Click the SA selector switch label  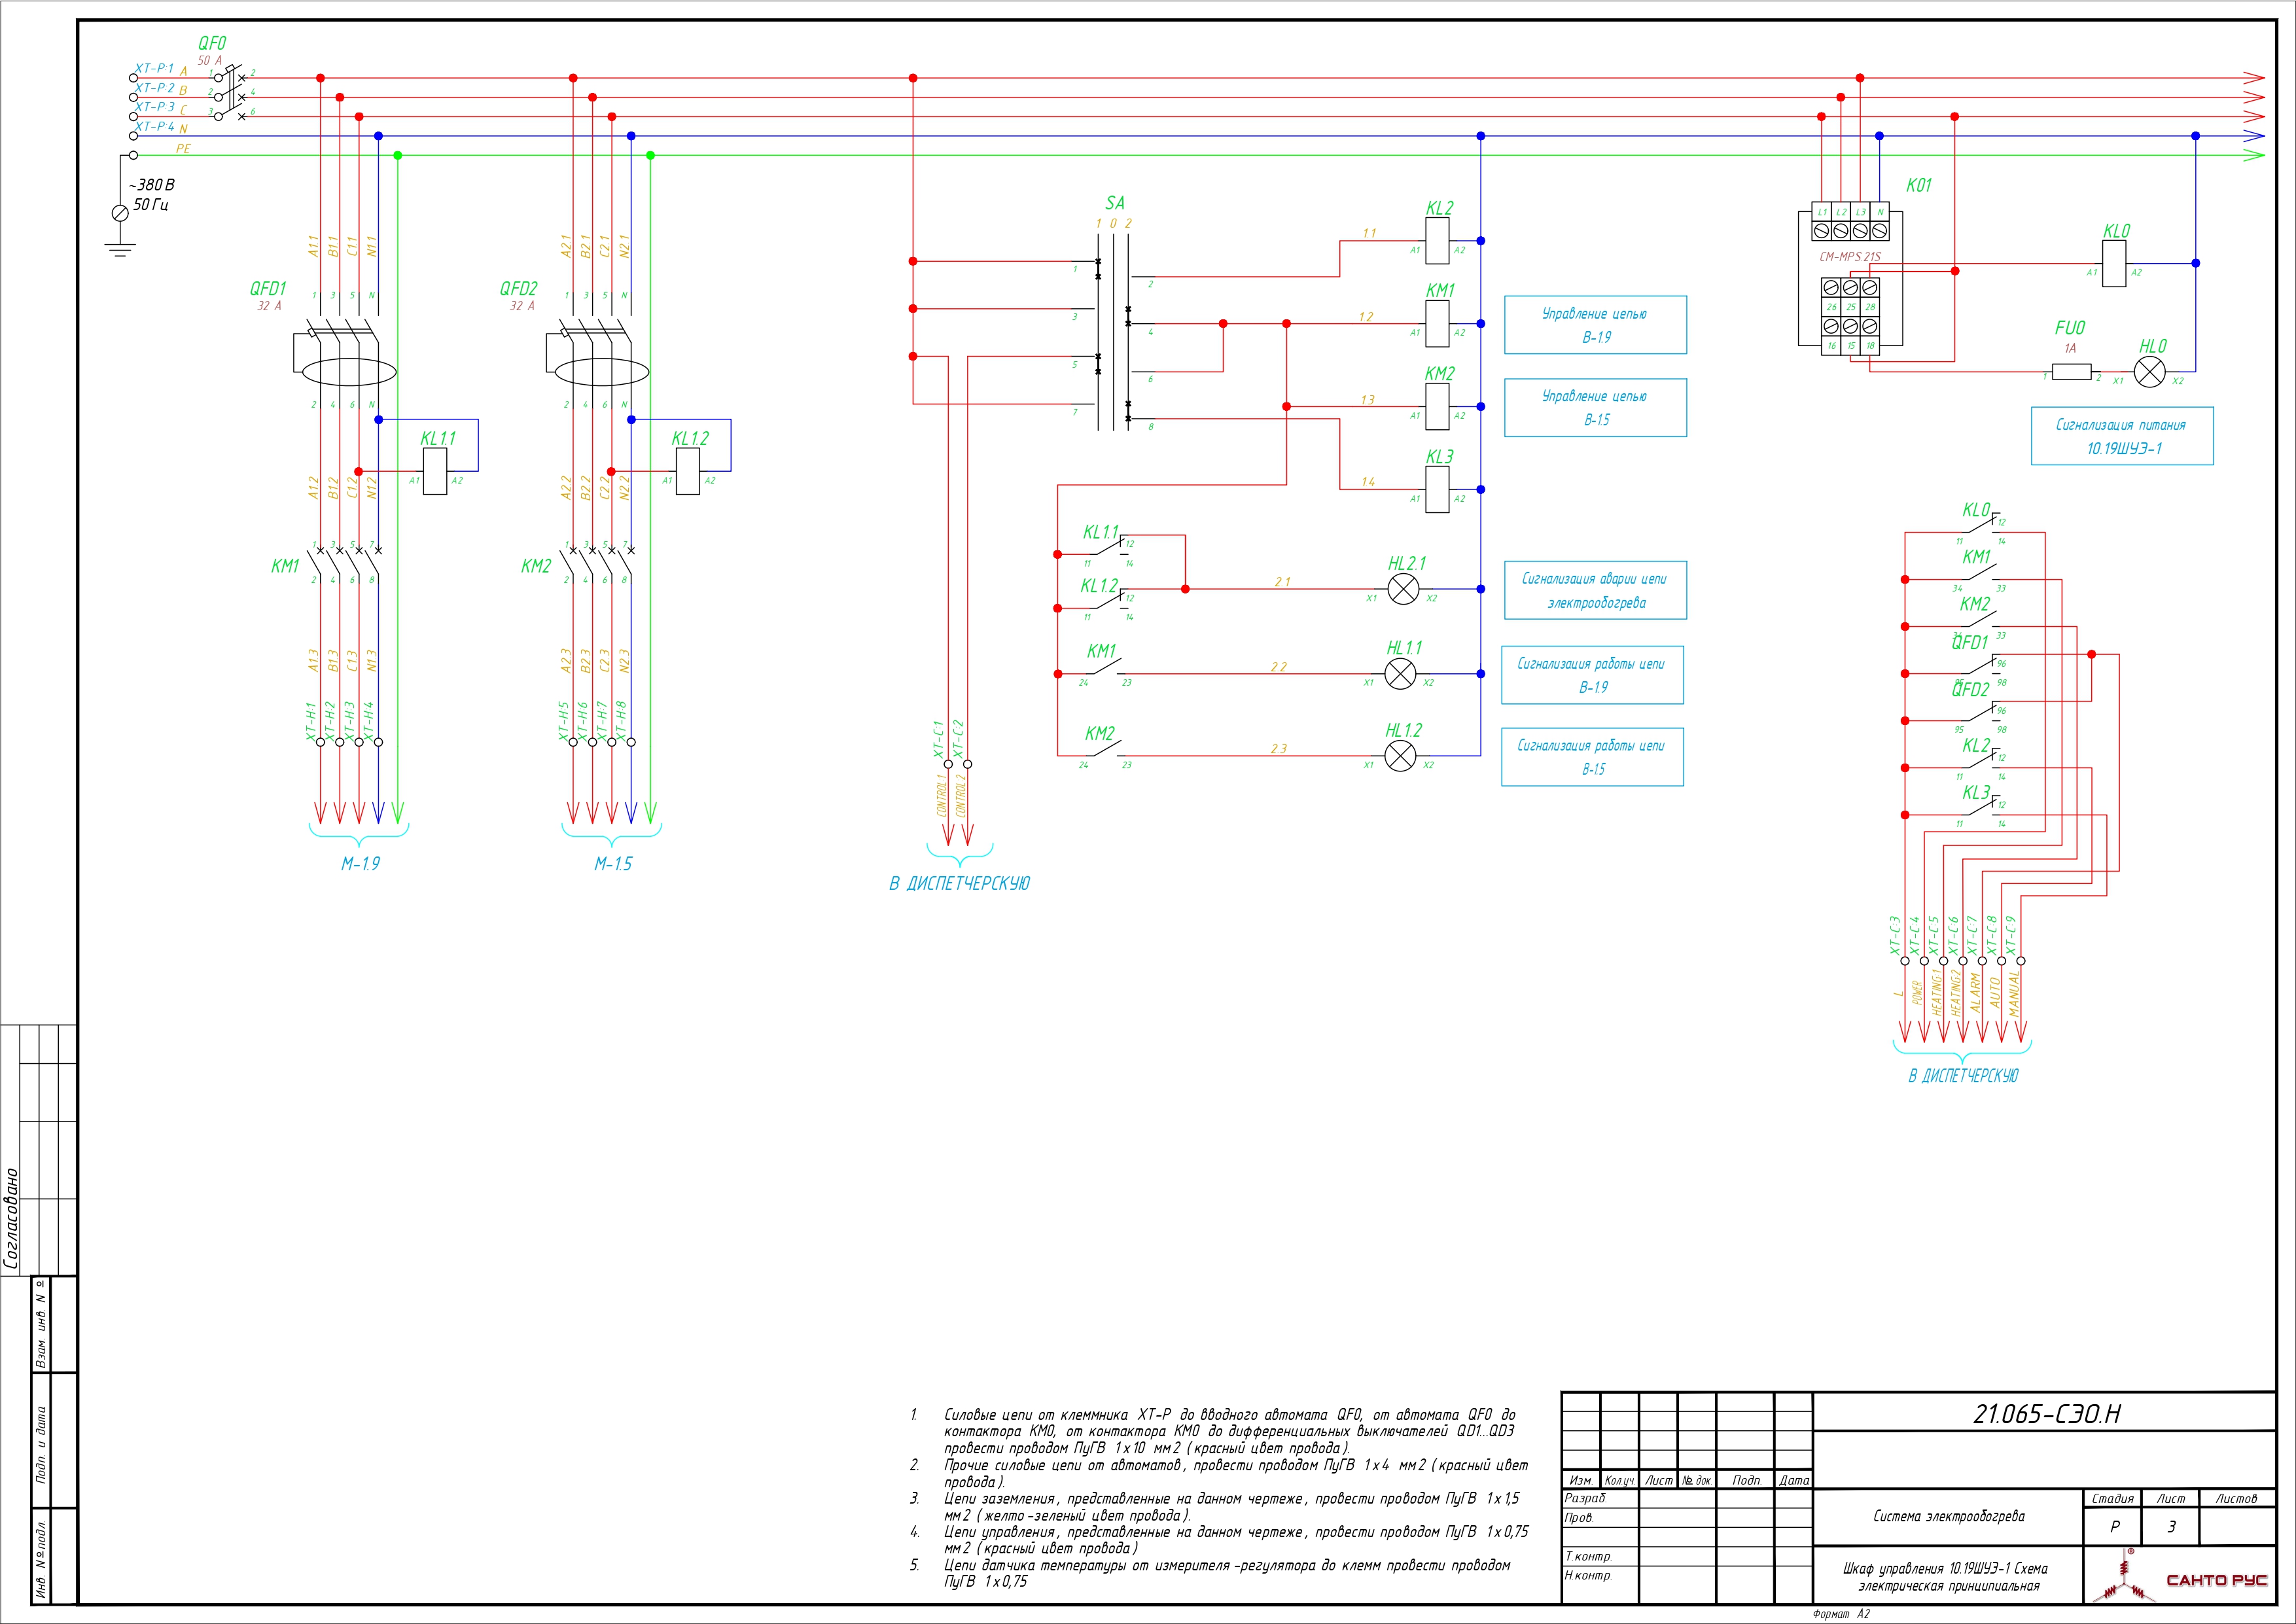point(1115,203)
